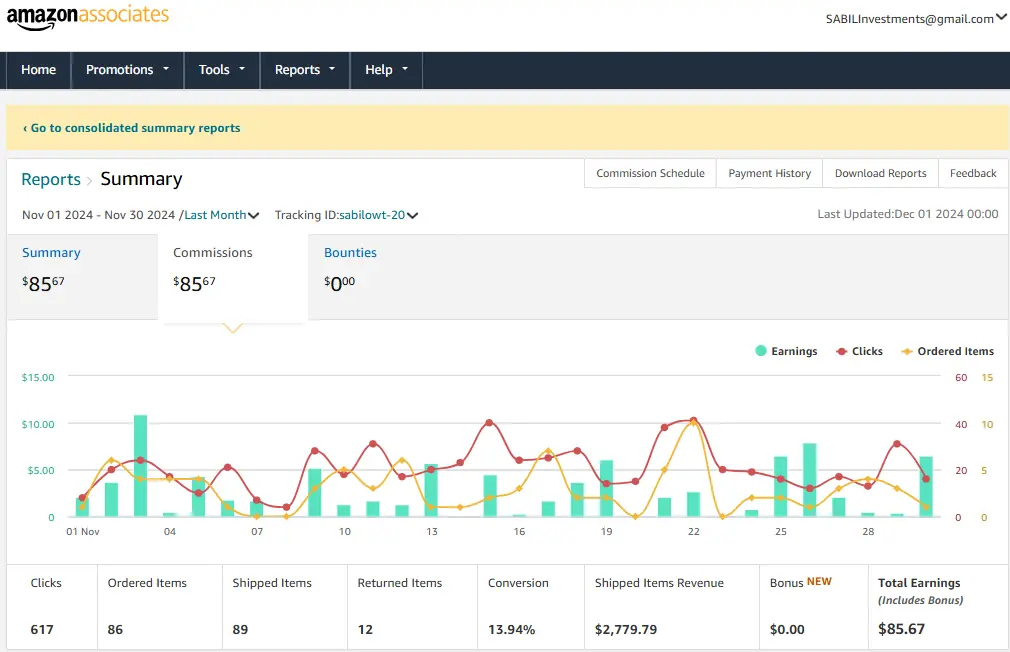Click the Reports breadcrumb link
Image resolution: width=1010 pixels, height=652 pixels.
51,179
